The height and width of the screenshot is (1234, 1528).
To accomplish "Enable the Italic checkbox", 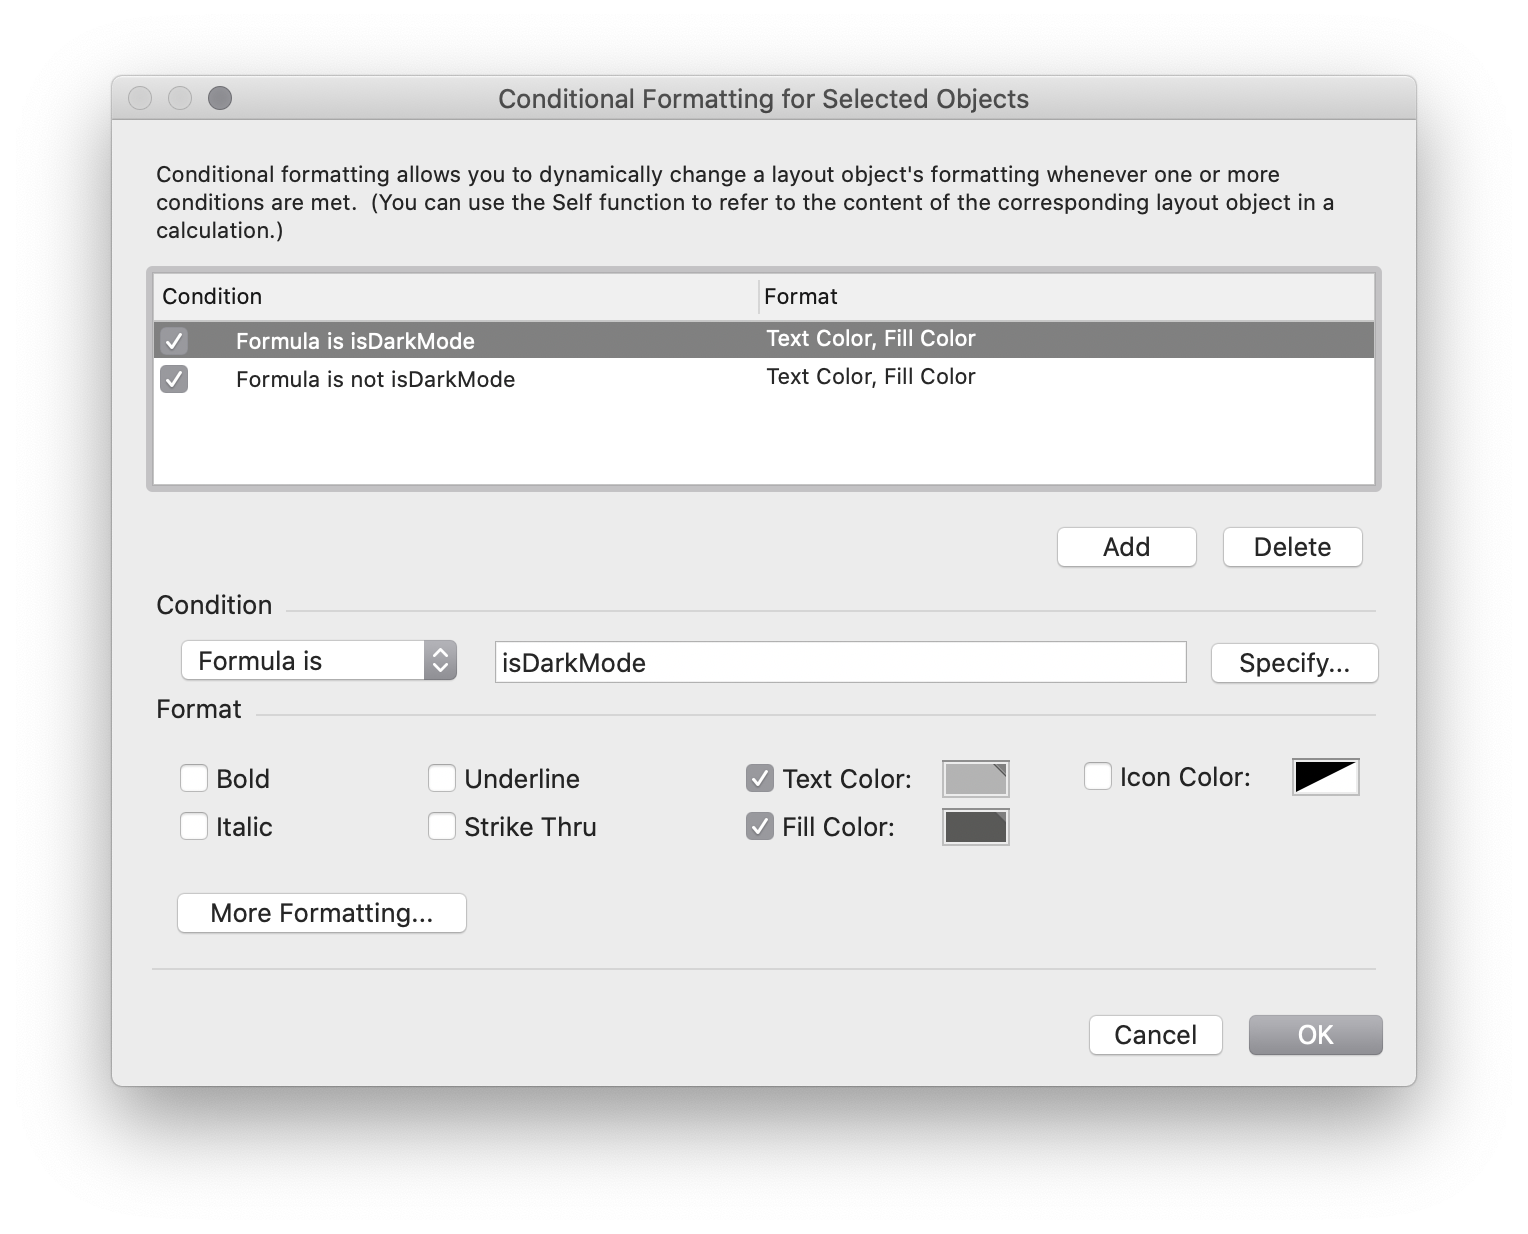I will (194, 826).
